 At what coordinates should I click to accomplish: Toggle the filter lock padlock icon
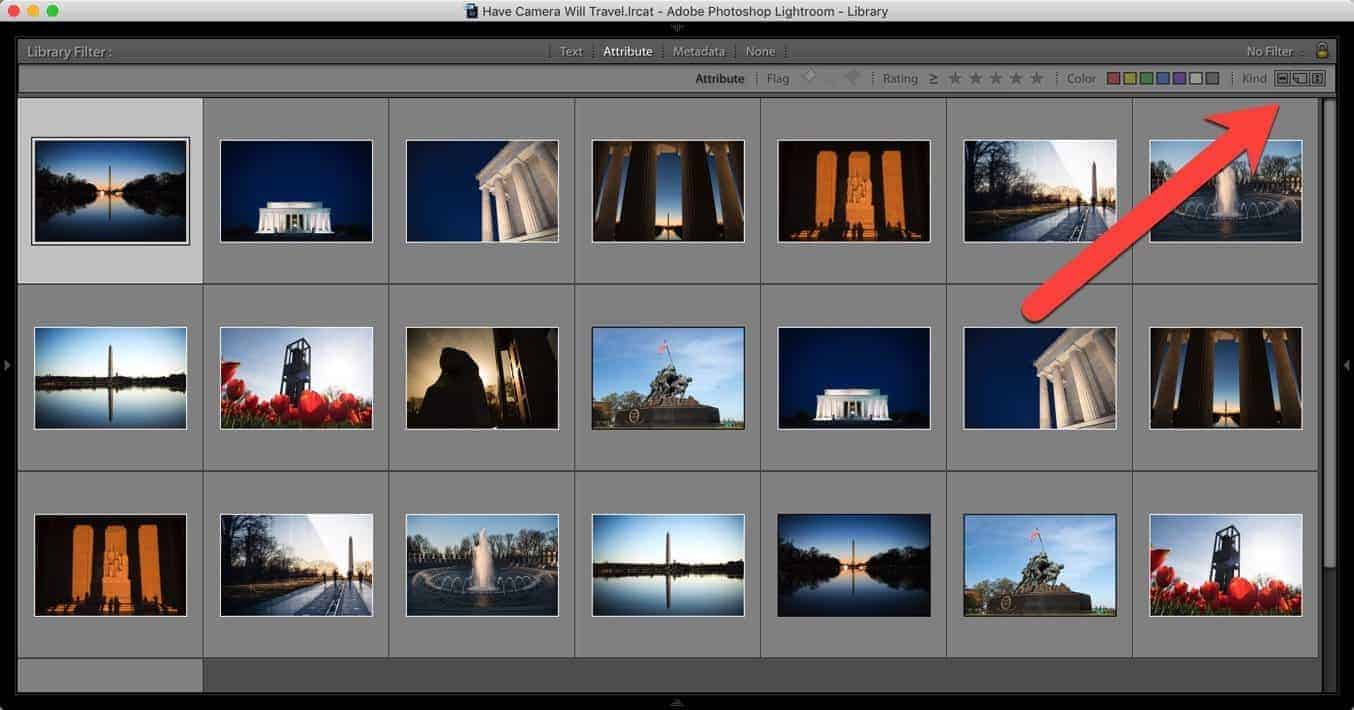[1322, 50]
